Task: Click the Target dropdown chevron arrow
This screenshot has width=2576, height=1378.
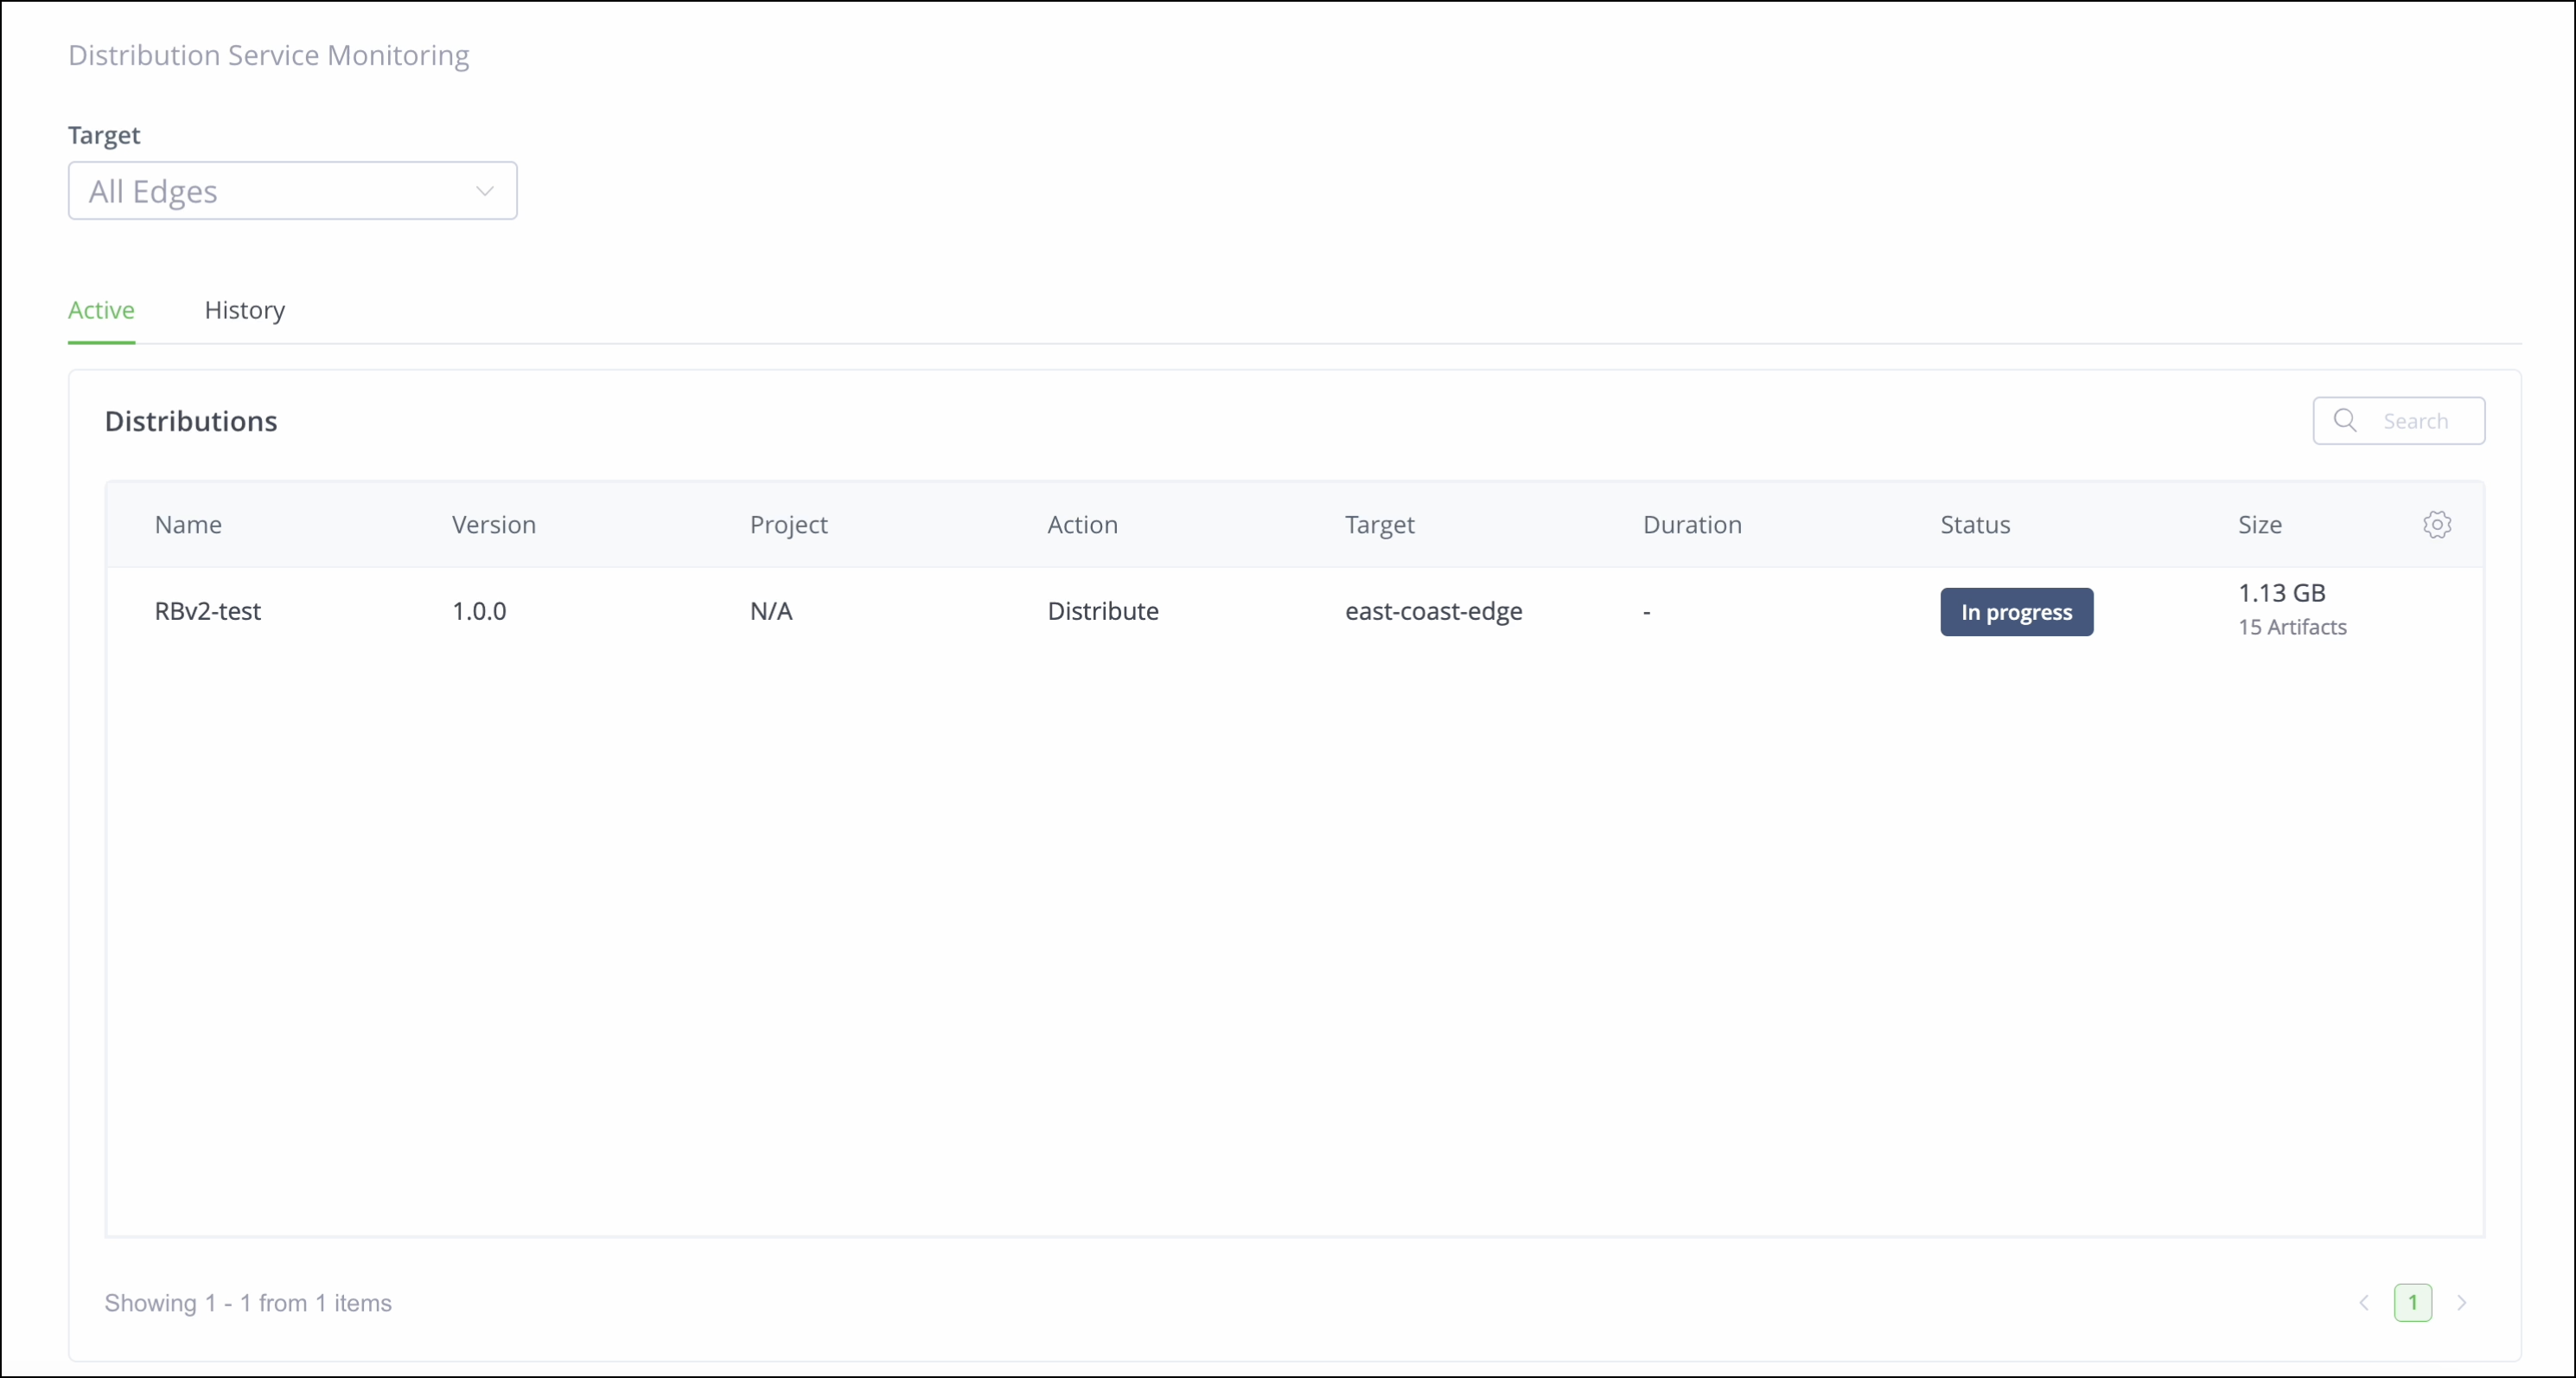Action: coord(485,190)
